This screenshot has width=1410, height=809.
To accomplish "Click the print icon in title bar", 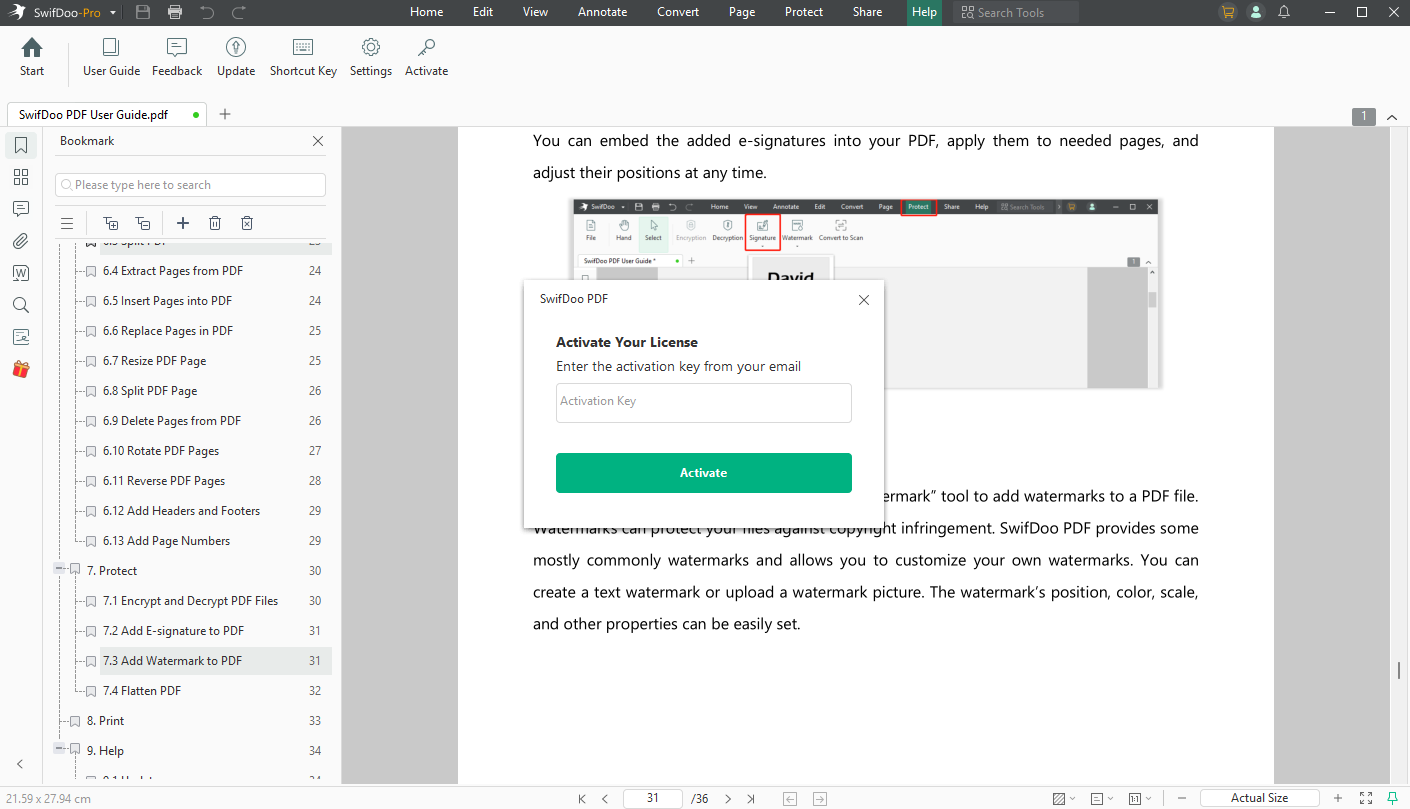I will (x=175, y=12).
